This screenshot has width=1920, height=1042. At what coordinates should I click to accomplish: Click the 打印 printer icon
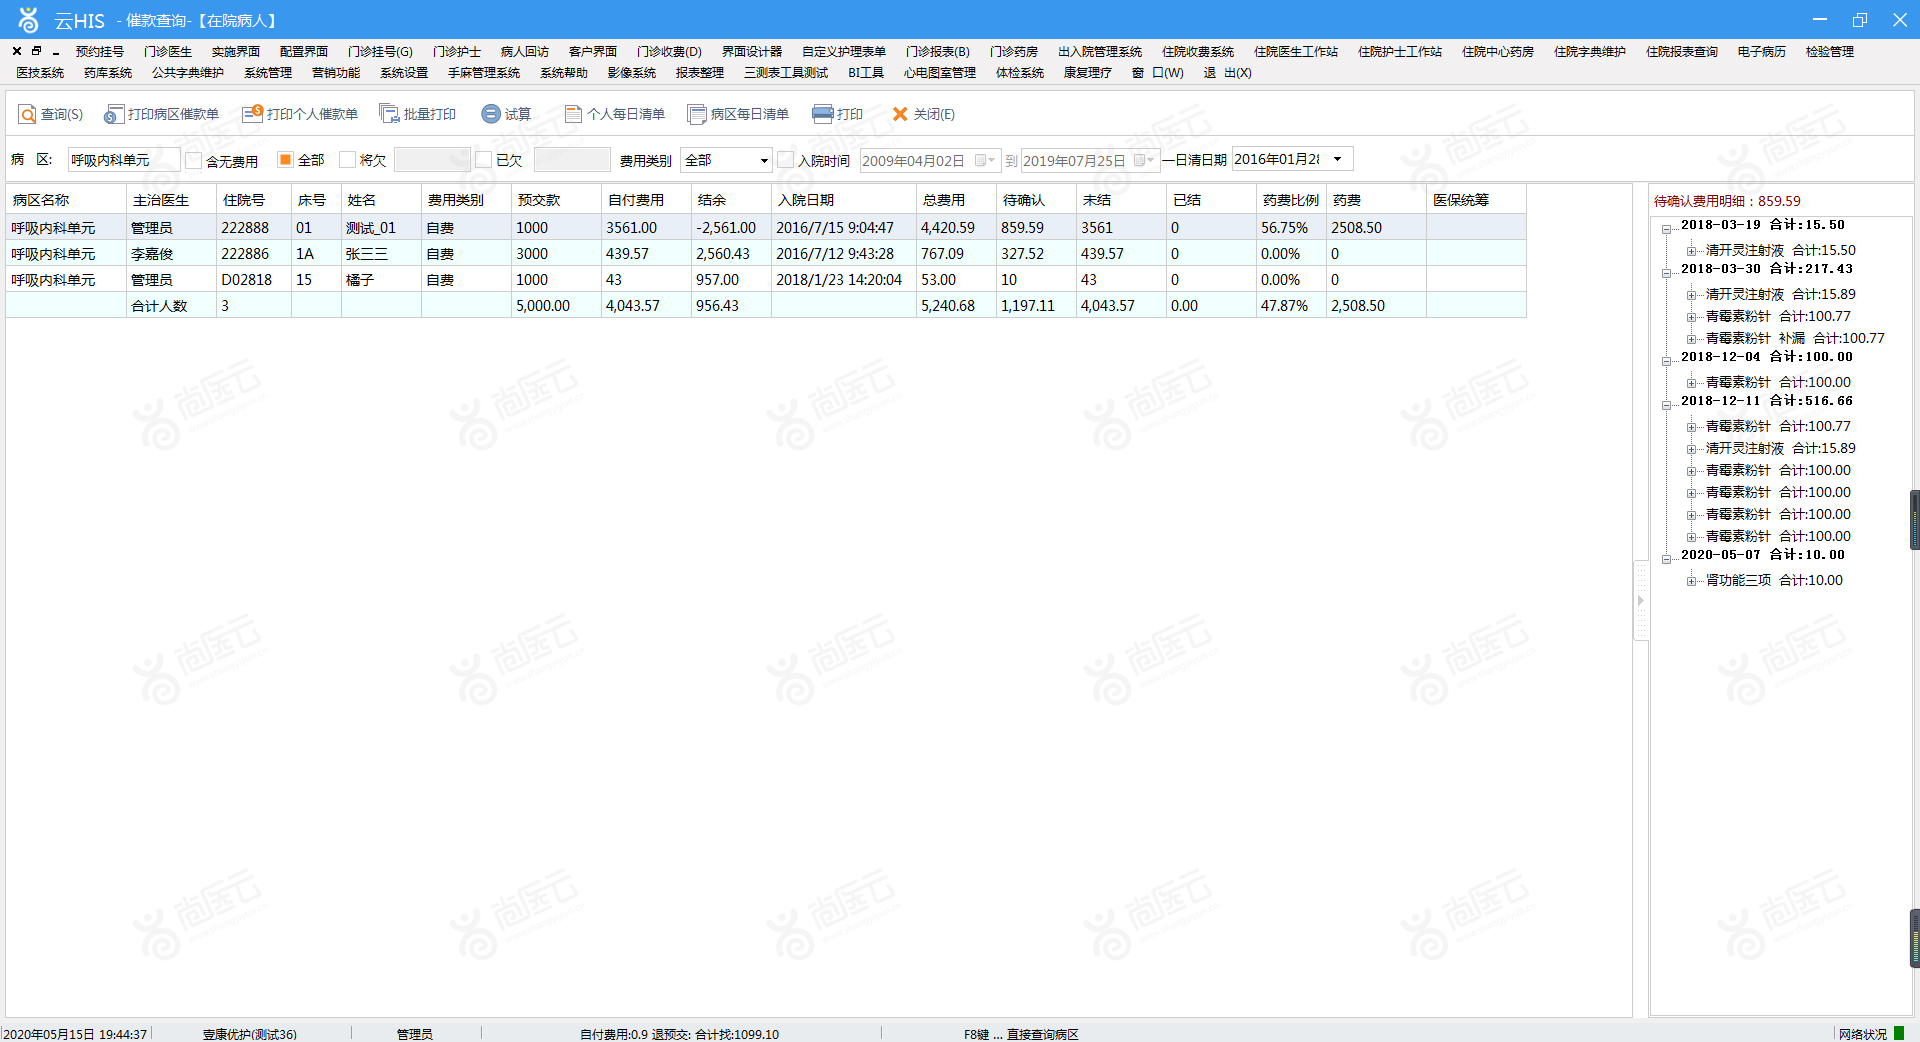(822, 114)
